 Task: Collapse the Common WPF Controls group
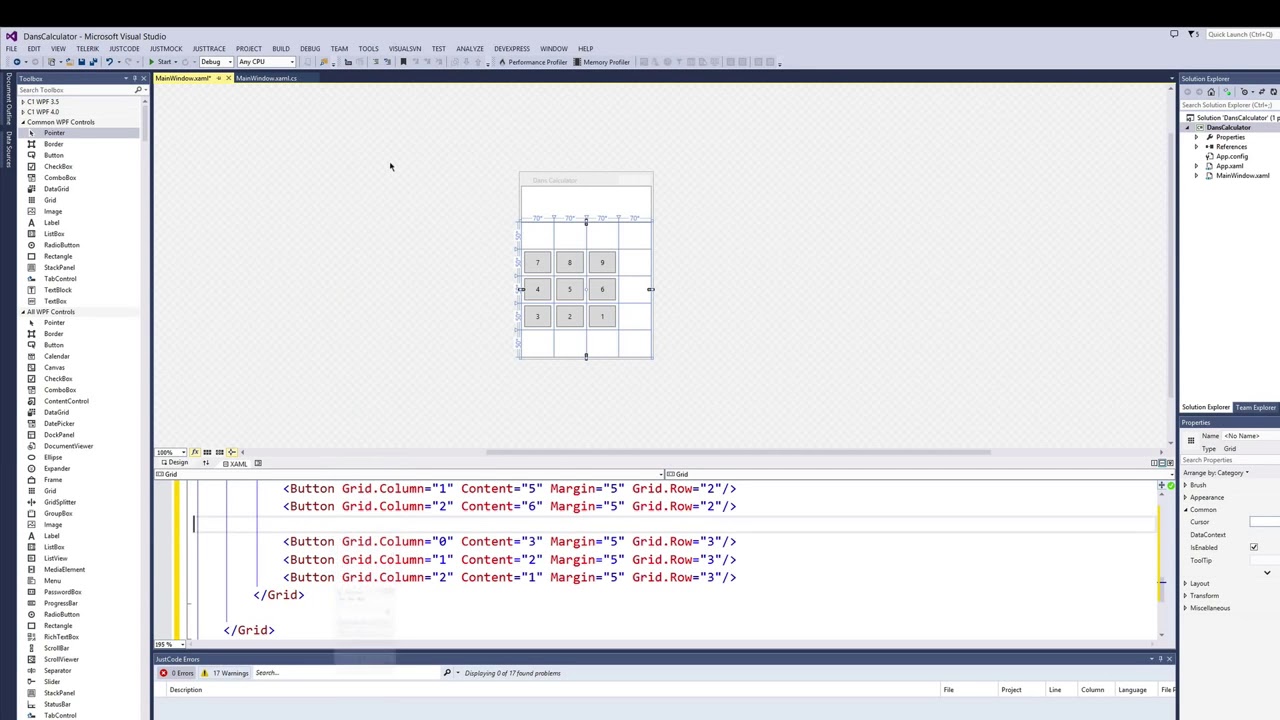pyautogui.click(x=23, y=122)
